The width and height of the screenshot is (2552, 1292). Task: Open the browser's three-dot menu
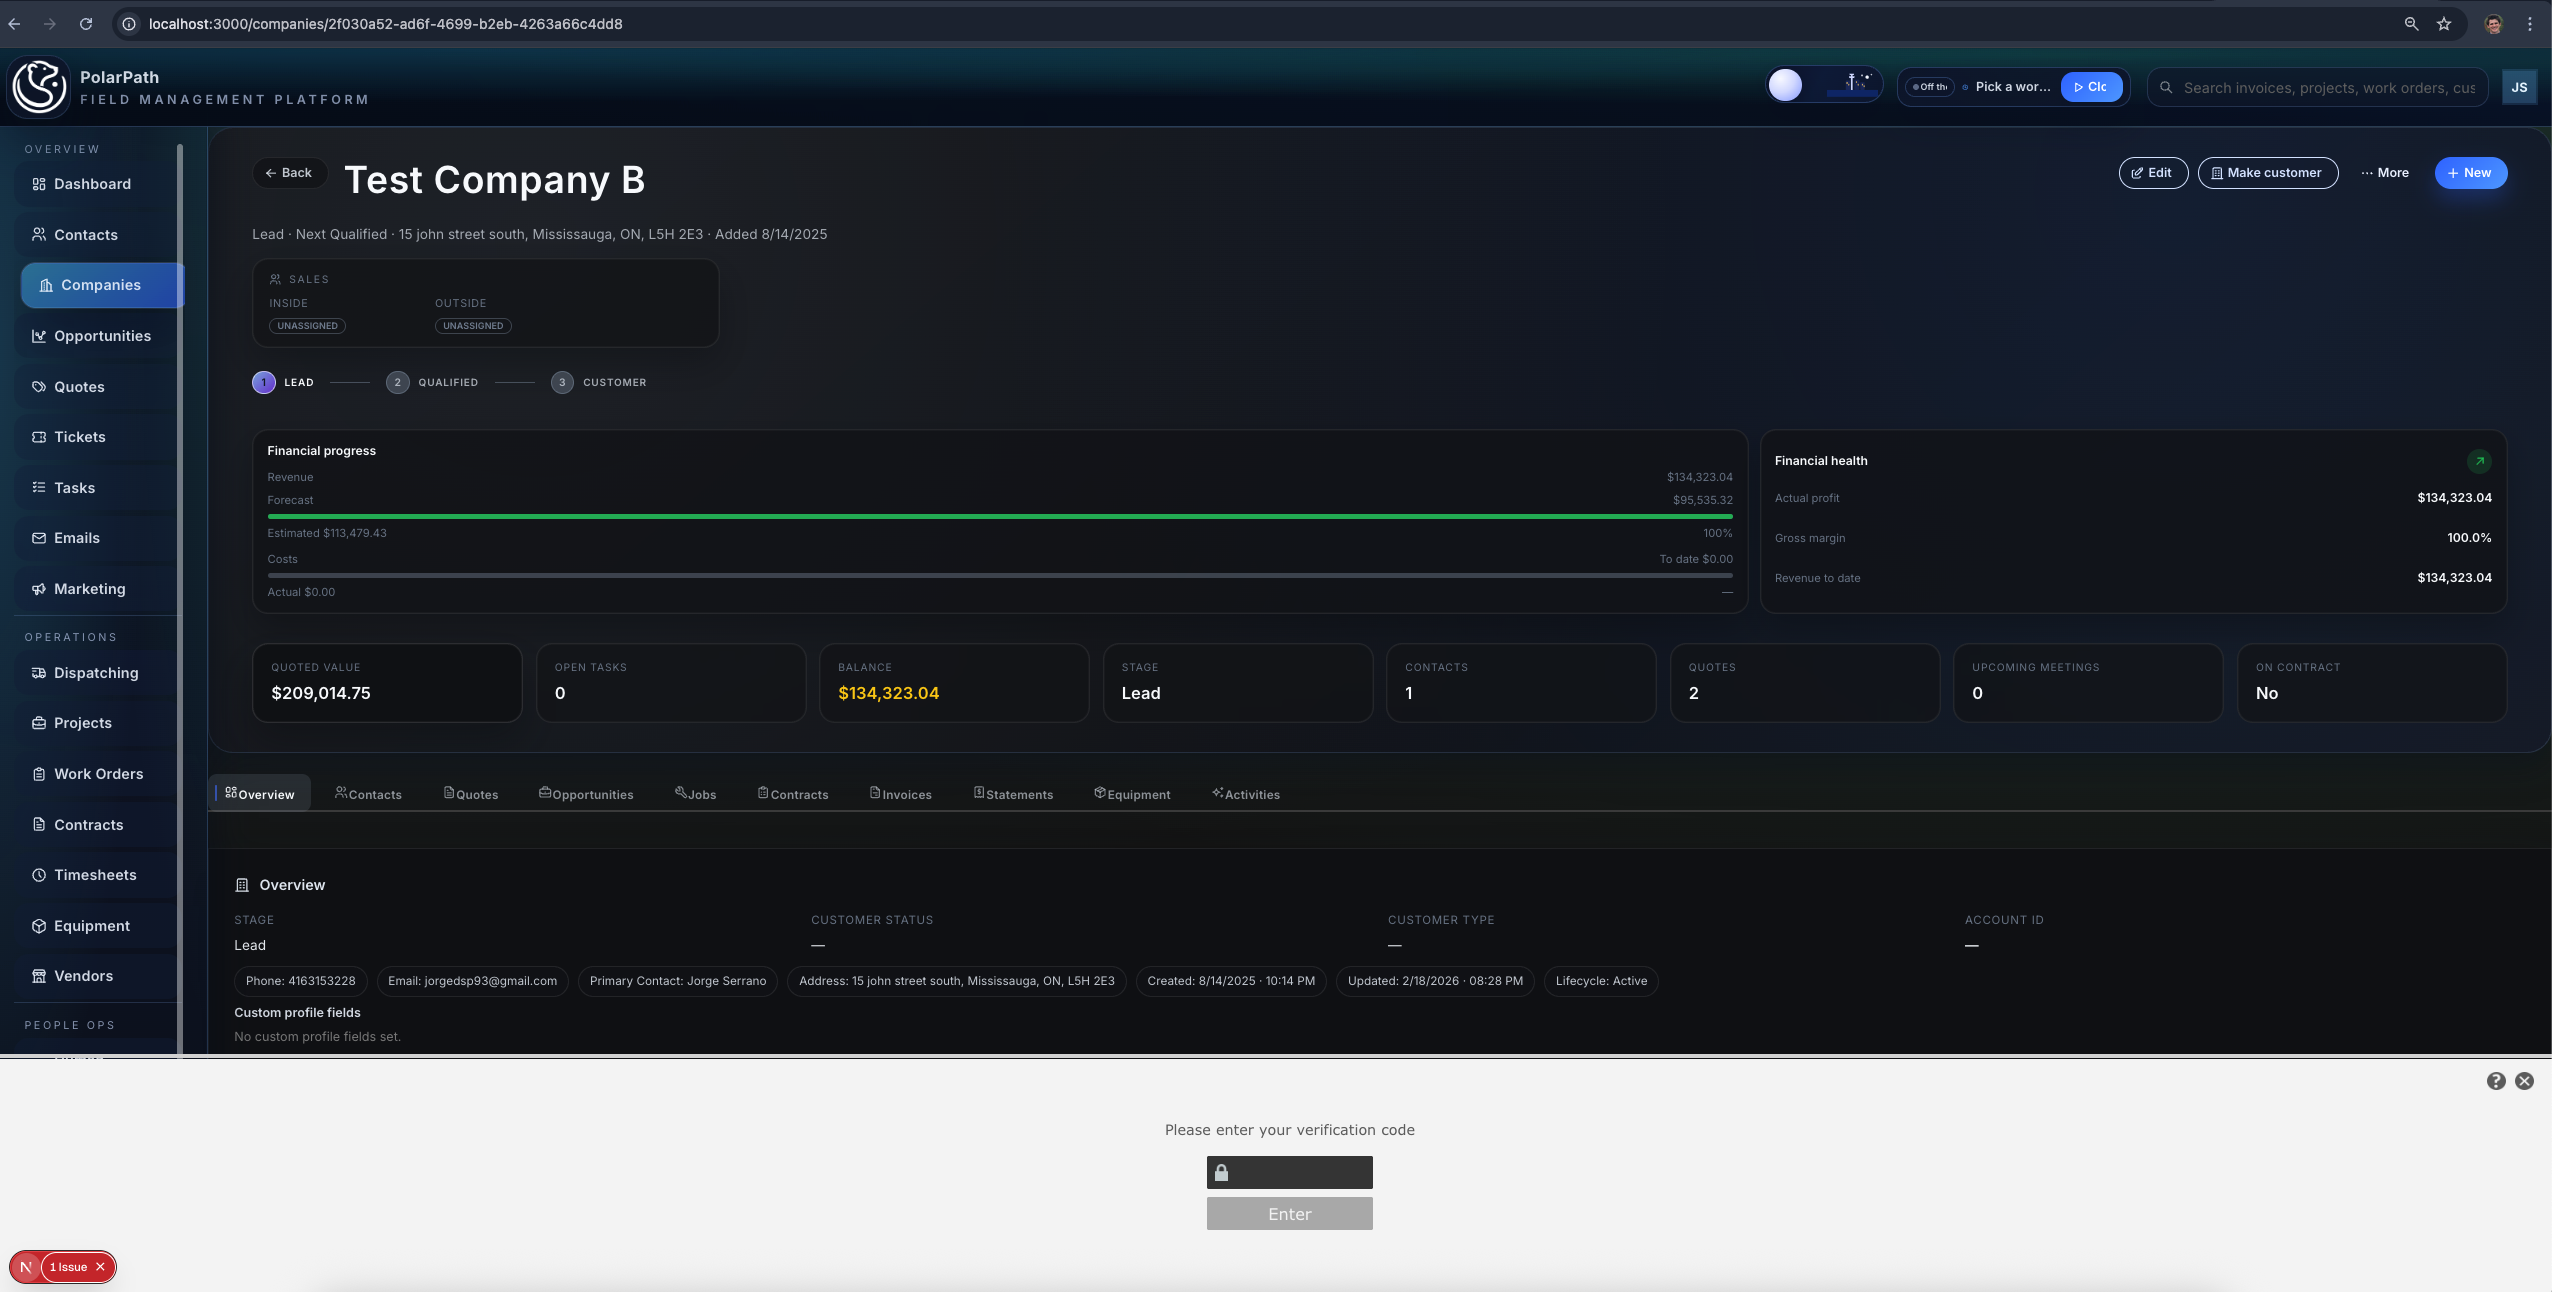2530,23
